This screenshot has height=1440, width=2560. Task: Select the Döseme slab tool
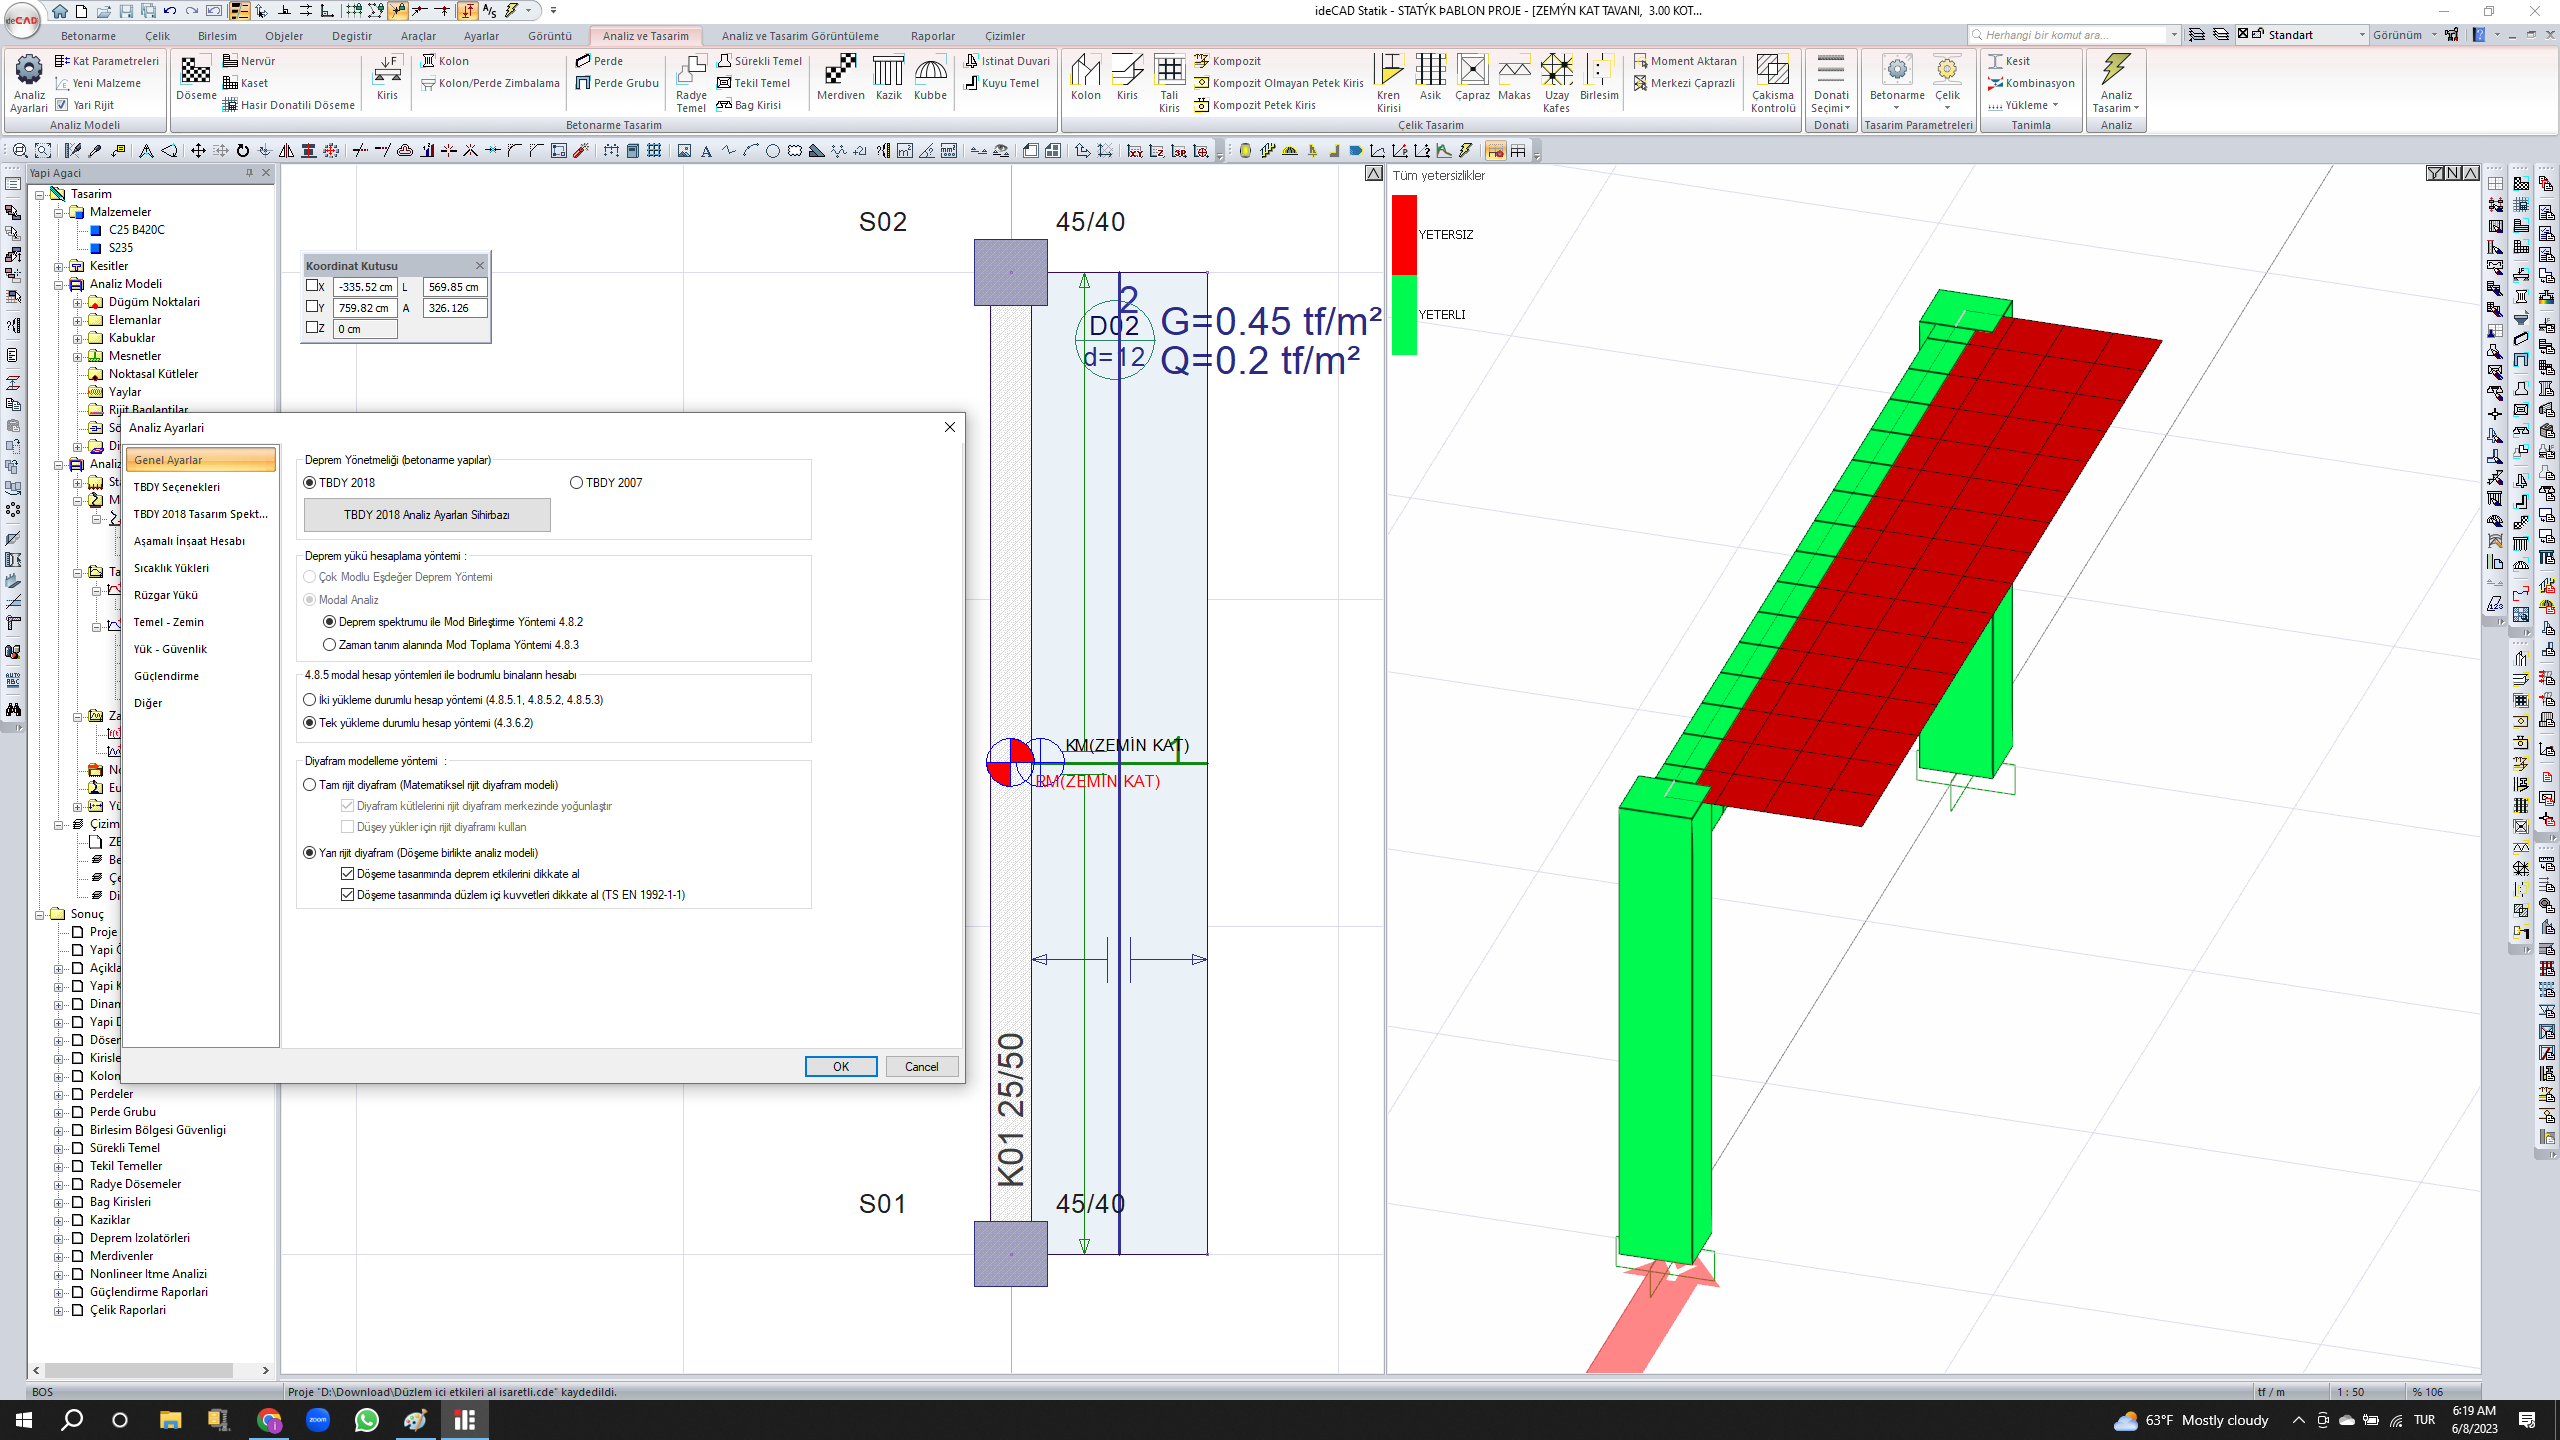point(196,78)
